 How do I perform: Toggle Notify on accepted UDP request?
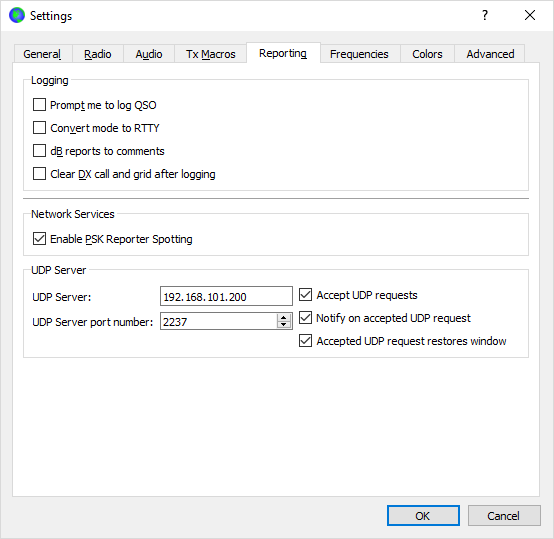tap(306, 318)
